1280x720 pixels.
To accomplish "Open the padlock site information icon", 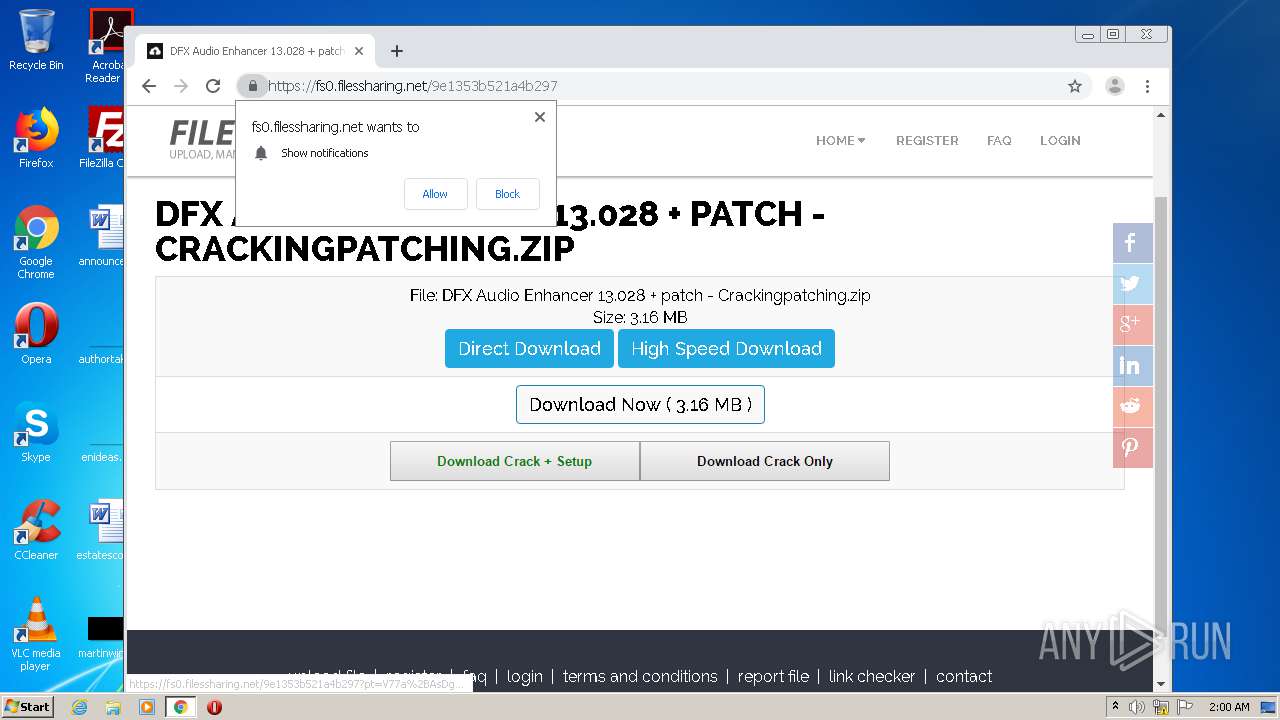I will click(x=252, y=86).
